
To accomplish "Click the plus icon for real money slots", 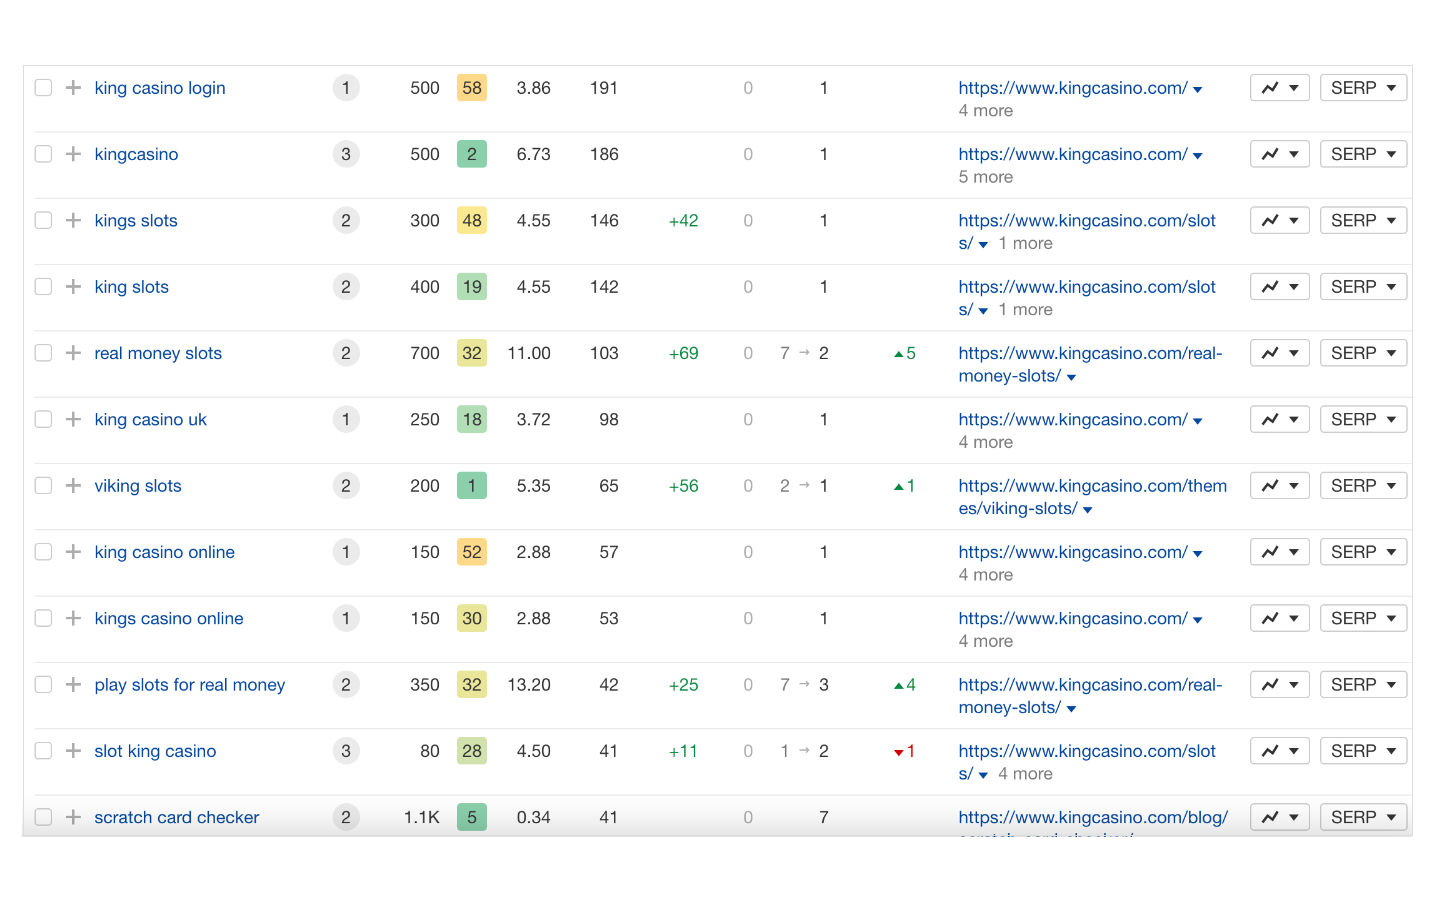I will (73, 353).
